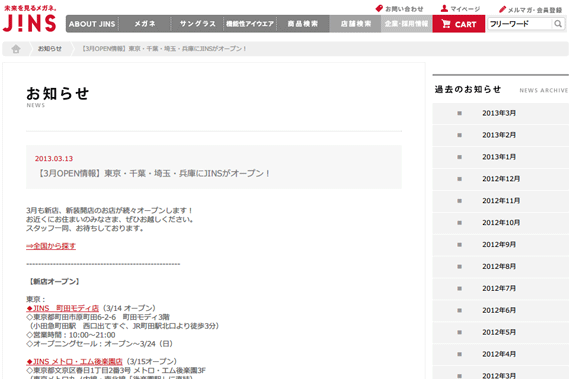Open 2013年3月 archive
570x379 pixels.
500,113
